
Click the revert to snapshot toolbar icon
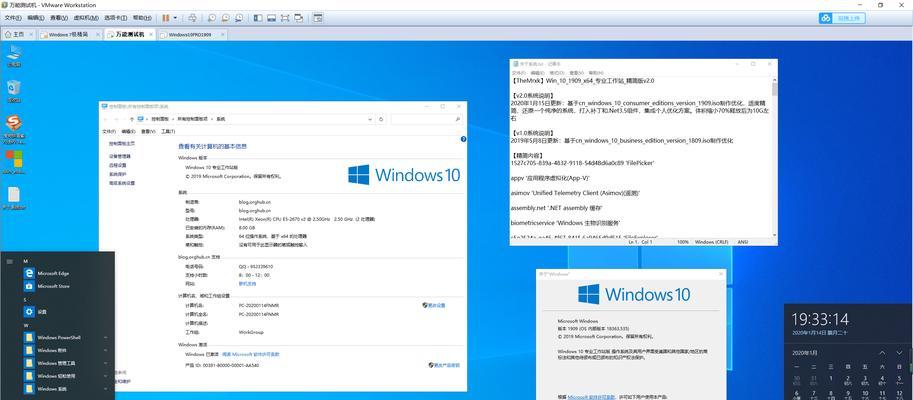(x=225, y=18)
